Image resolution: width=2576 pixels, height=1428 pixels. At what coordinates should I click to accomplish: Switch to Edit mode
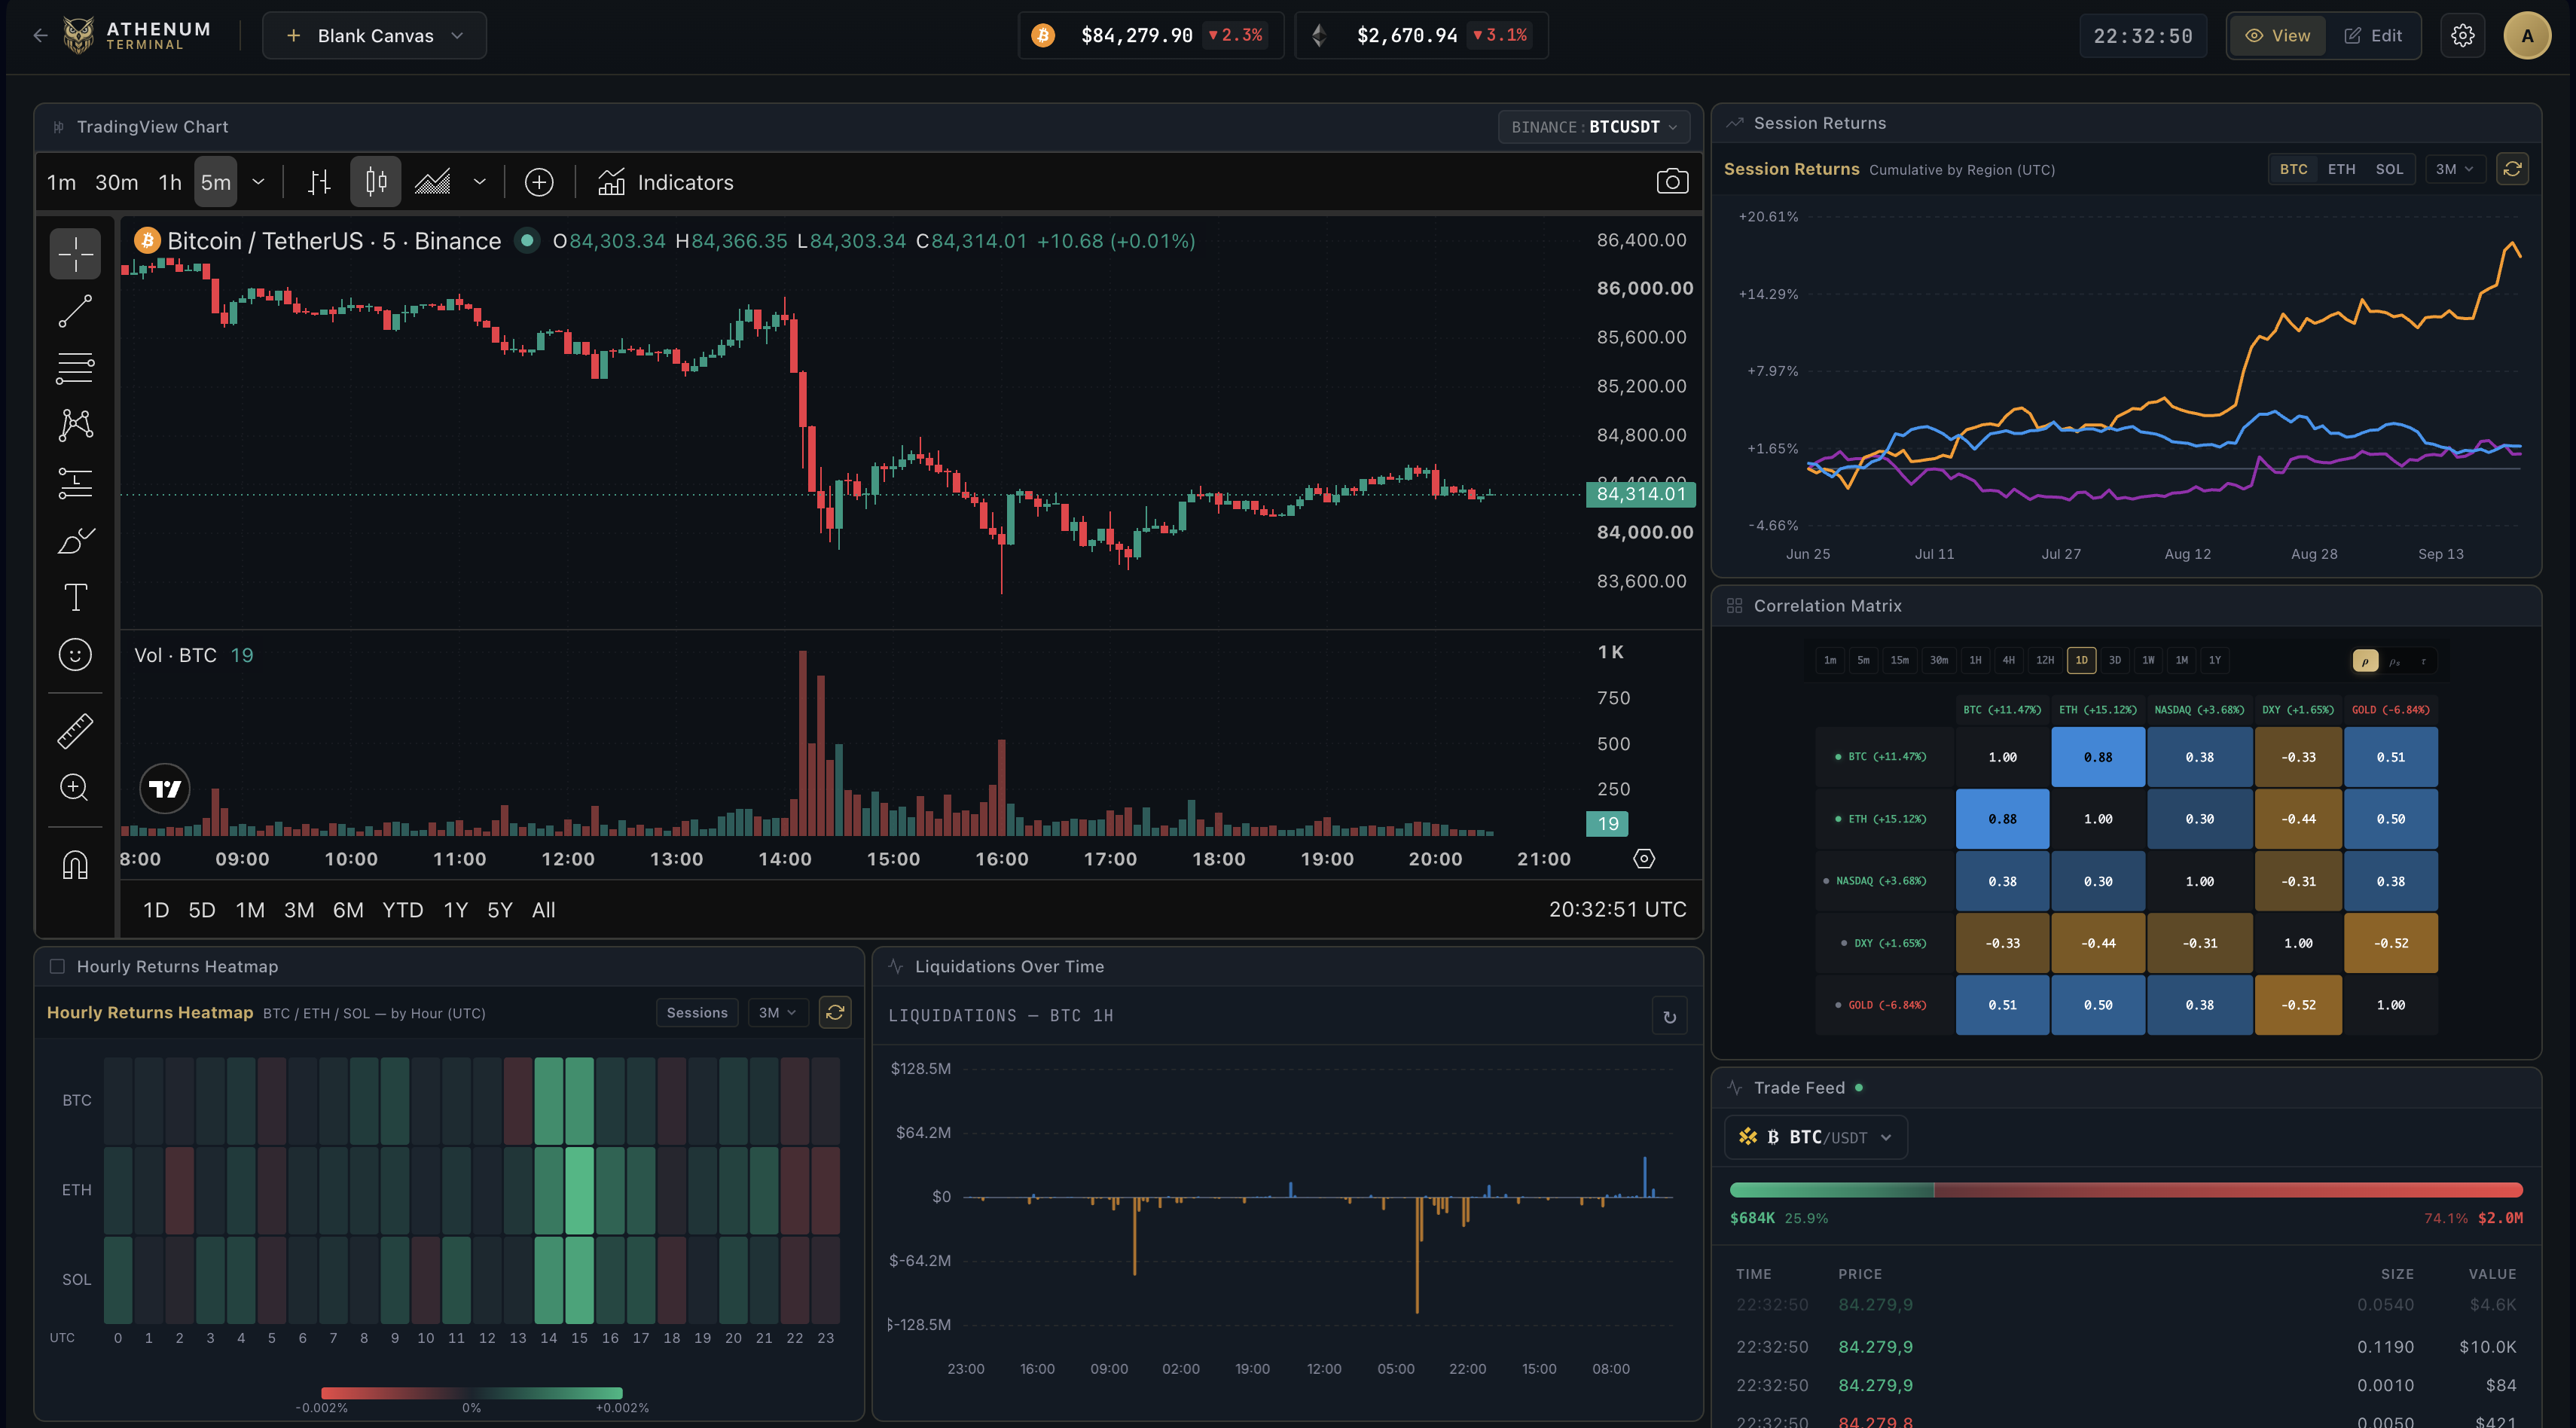point(2373,36)
